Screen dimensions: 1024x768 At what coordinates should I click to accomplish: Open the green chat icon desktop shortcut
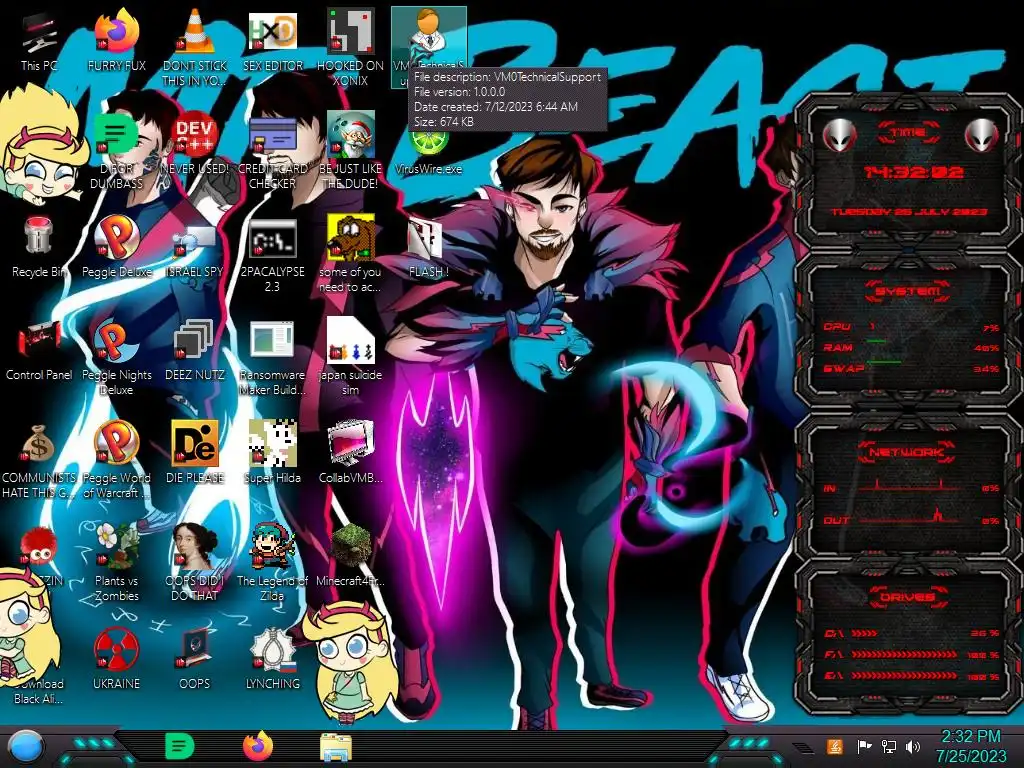[116, 150]
